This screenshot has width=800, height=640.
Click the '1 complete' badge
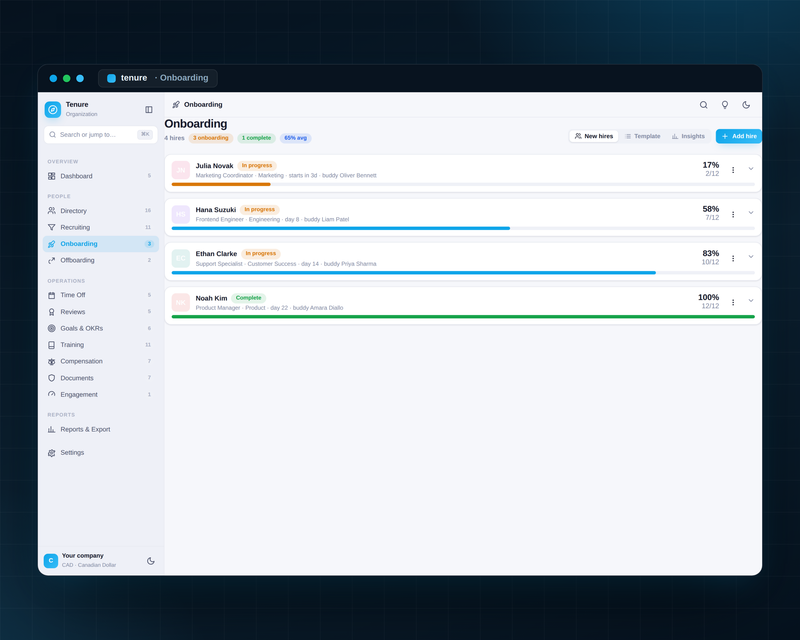pos(256,138)
